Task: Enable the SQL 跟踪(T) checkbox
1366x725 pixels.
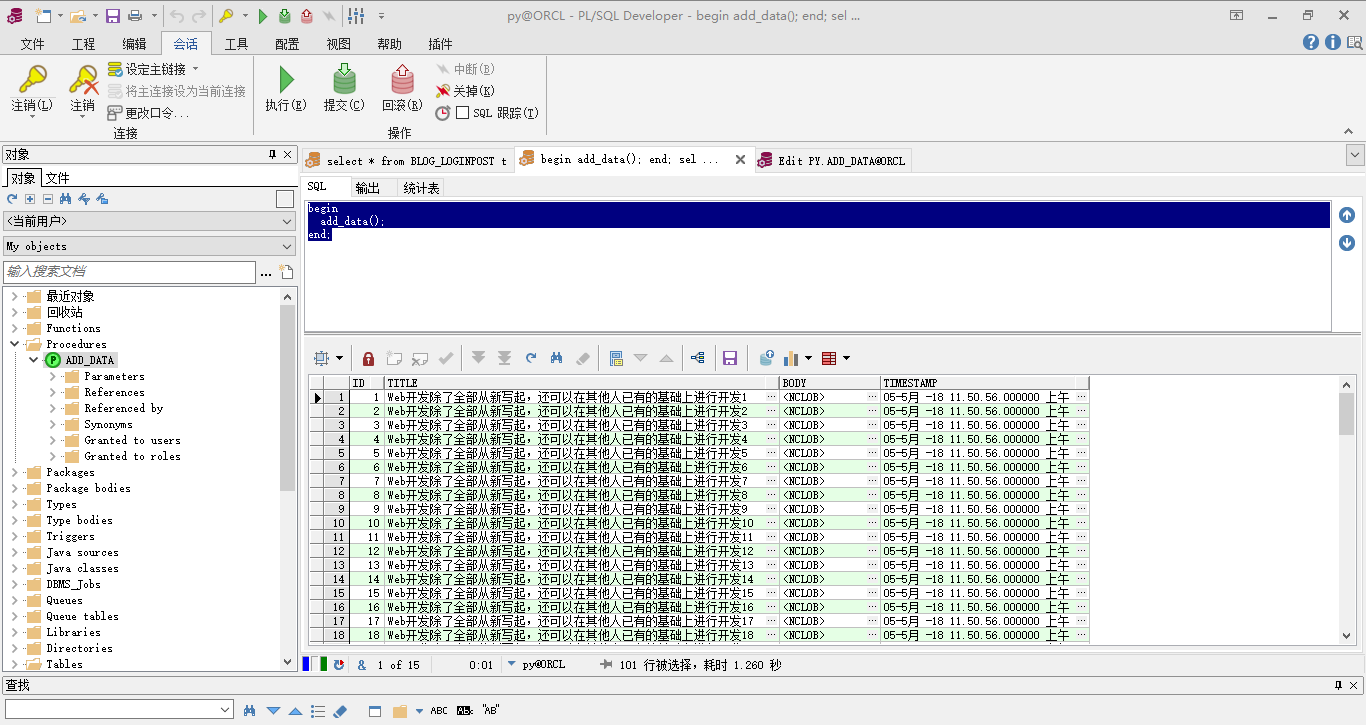Action: coord(462,113)
